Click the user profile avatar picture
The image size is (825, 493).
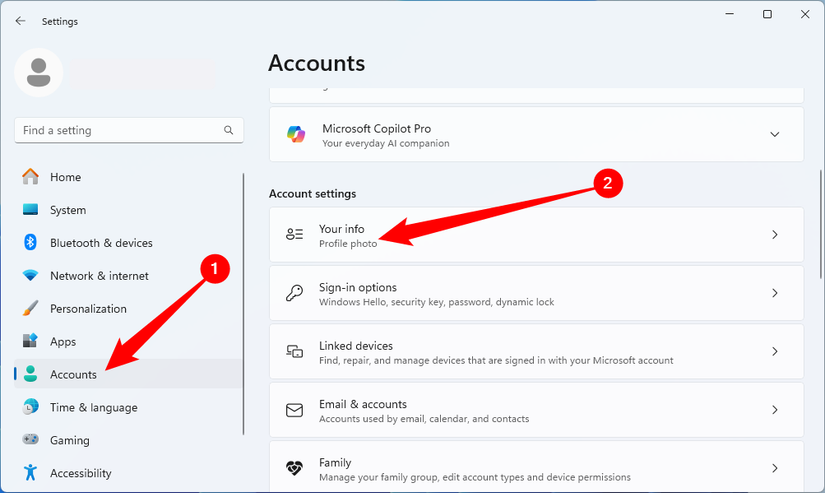39,73
